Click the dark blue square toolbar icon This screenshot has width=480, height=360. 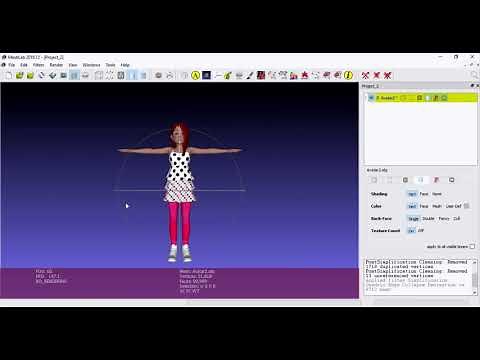[206, 75]
